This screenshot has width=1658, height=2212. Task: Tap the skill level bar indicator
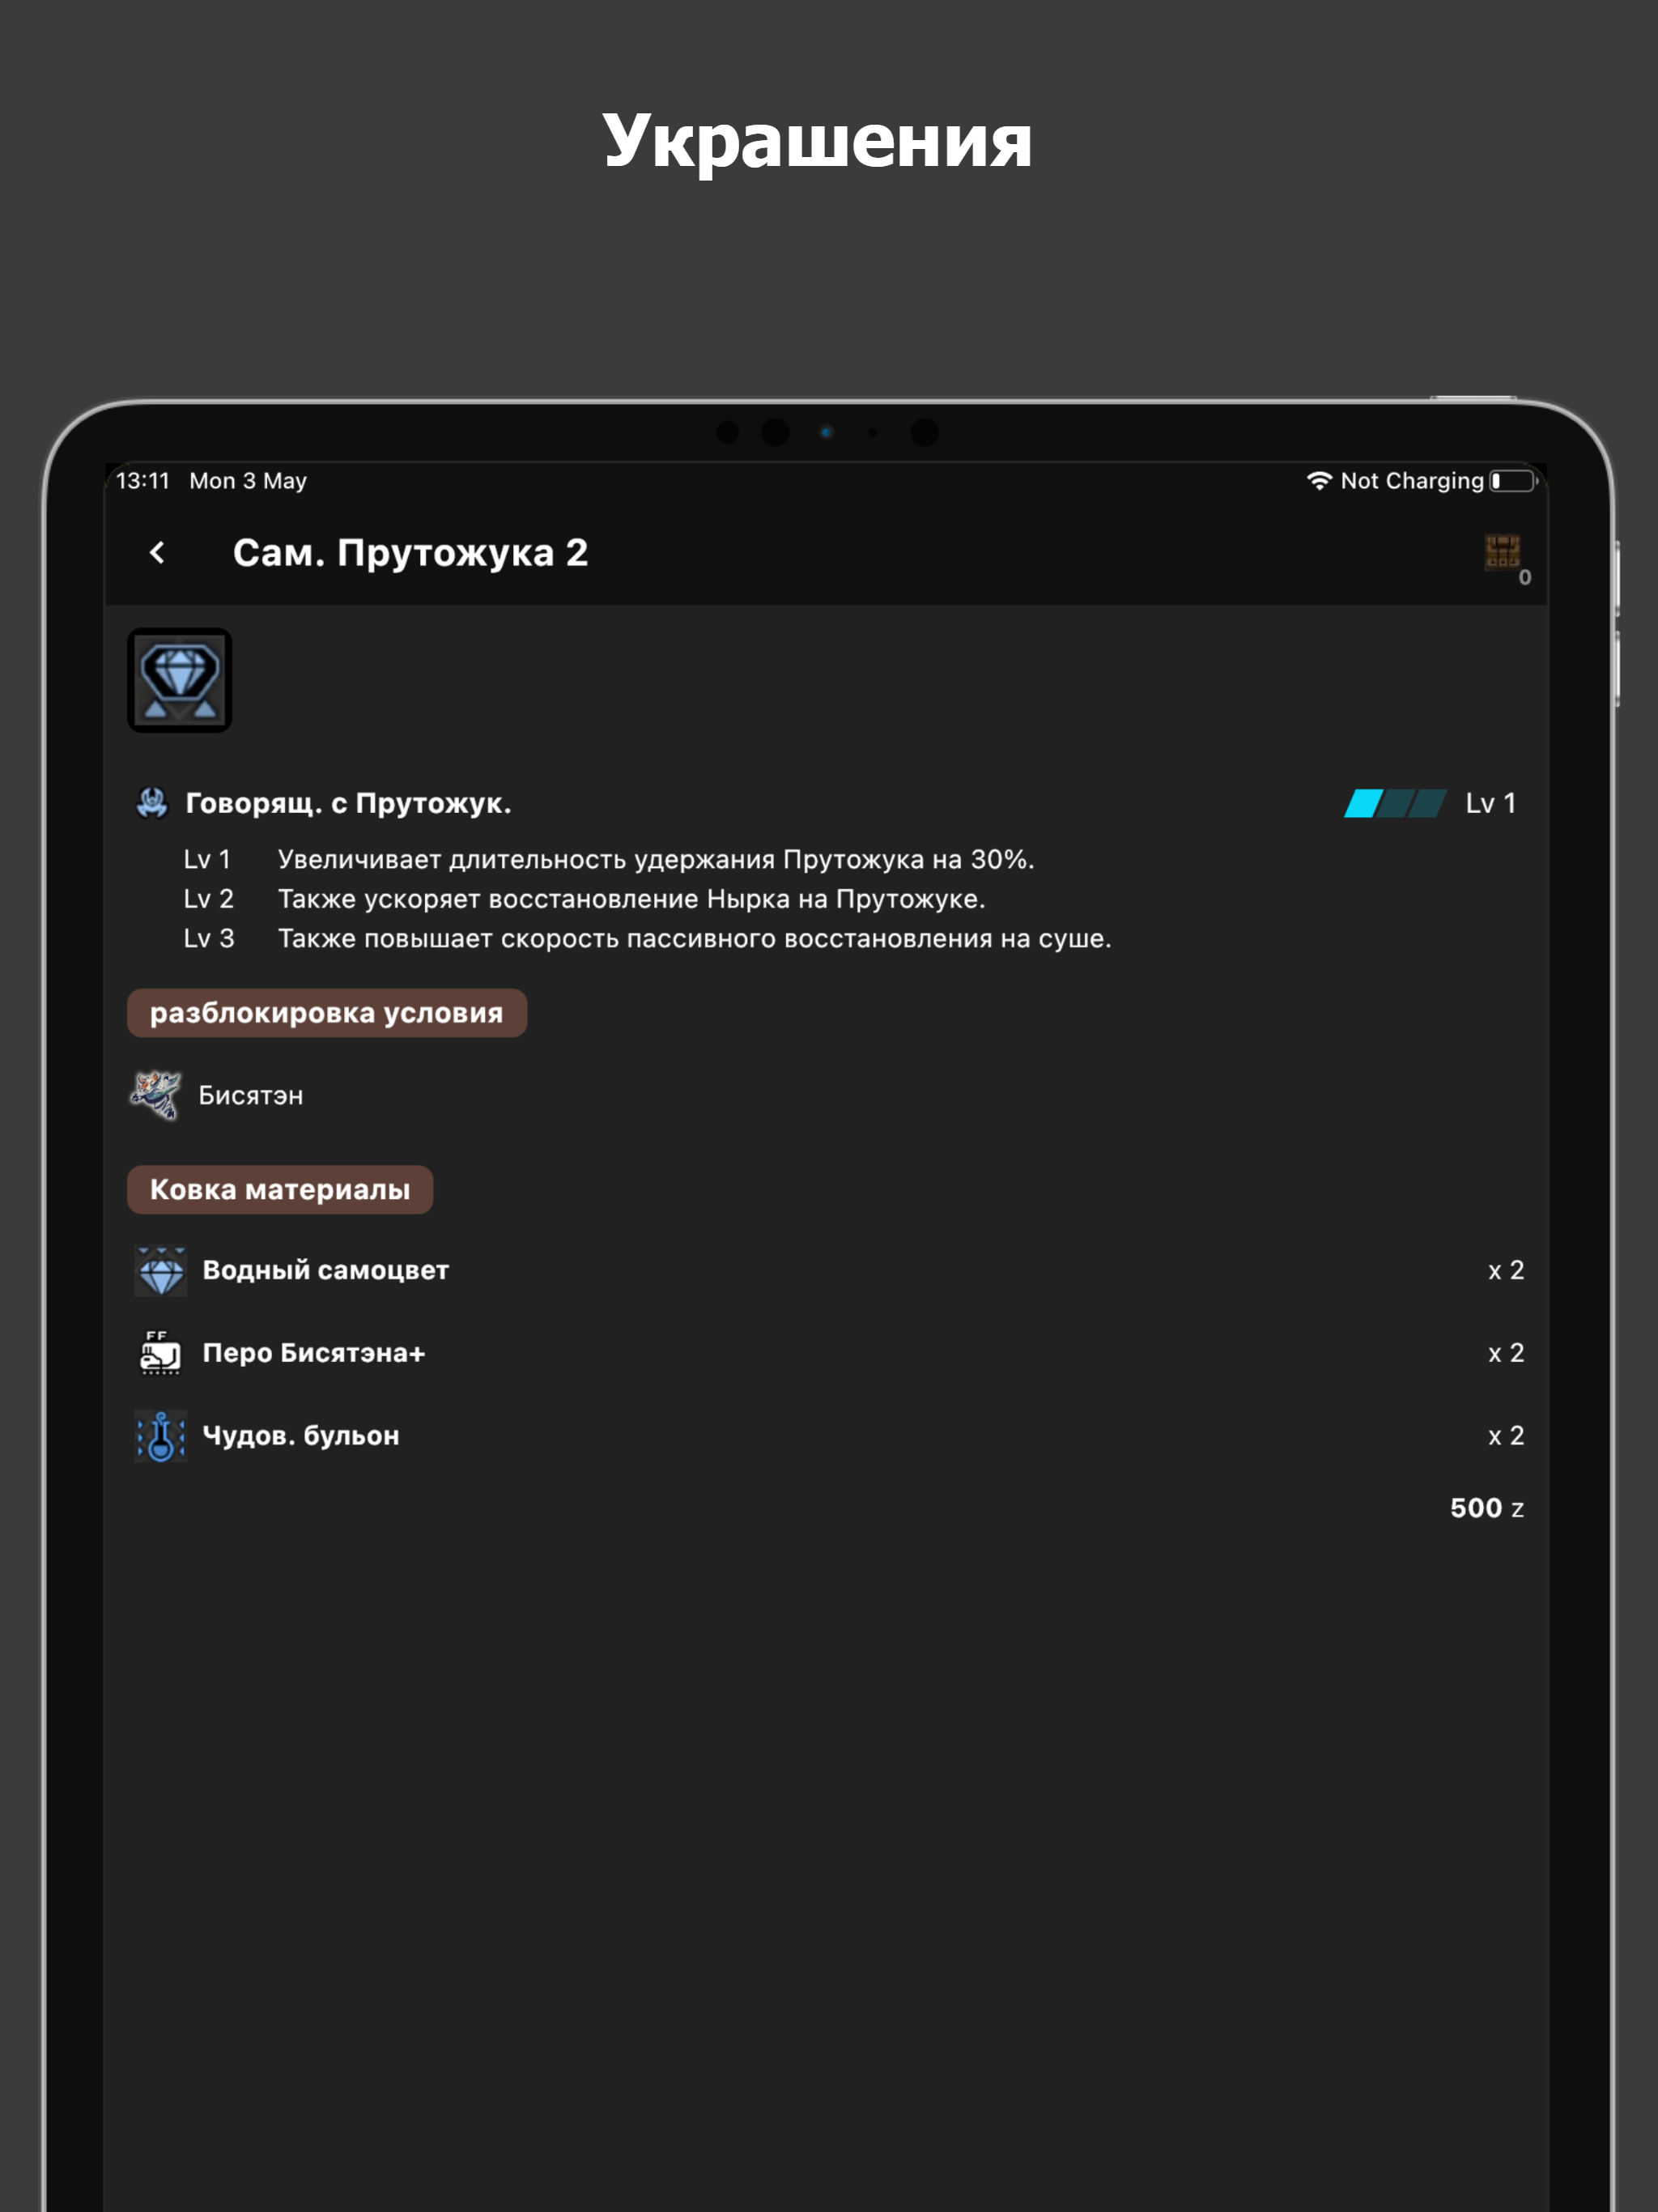[1395, 803]
